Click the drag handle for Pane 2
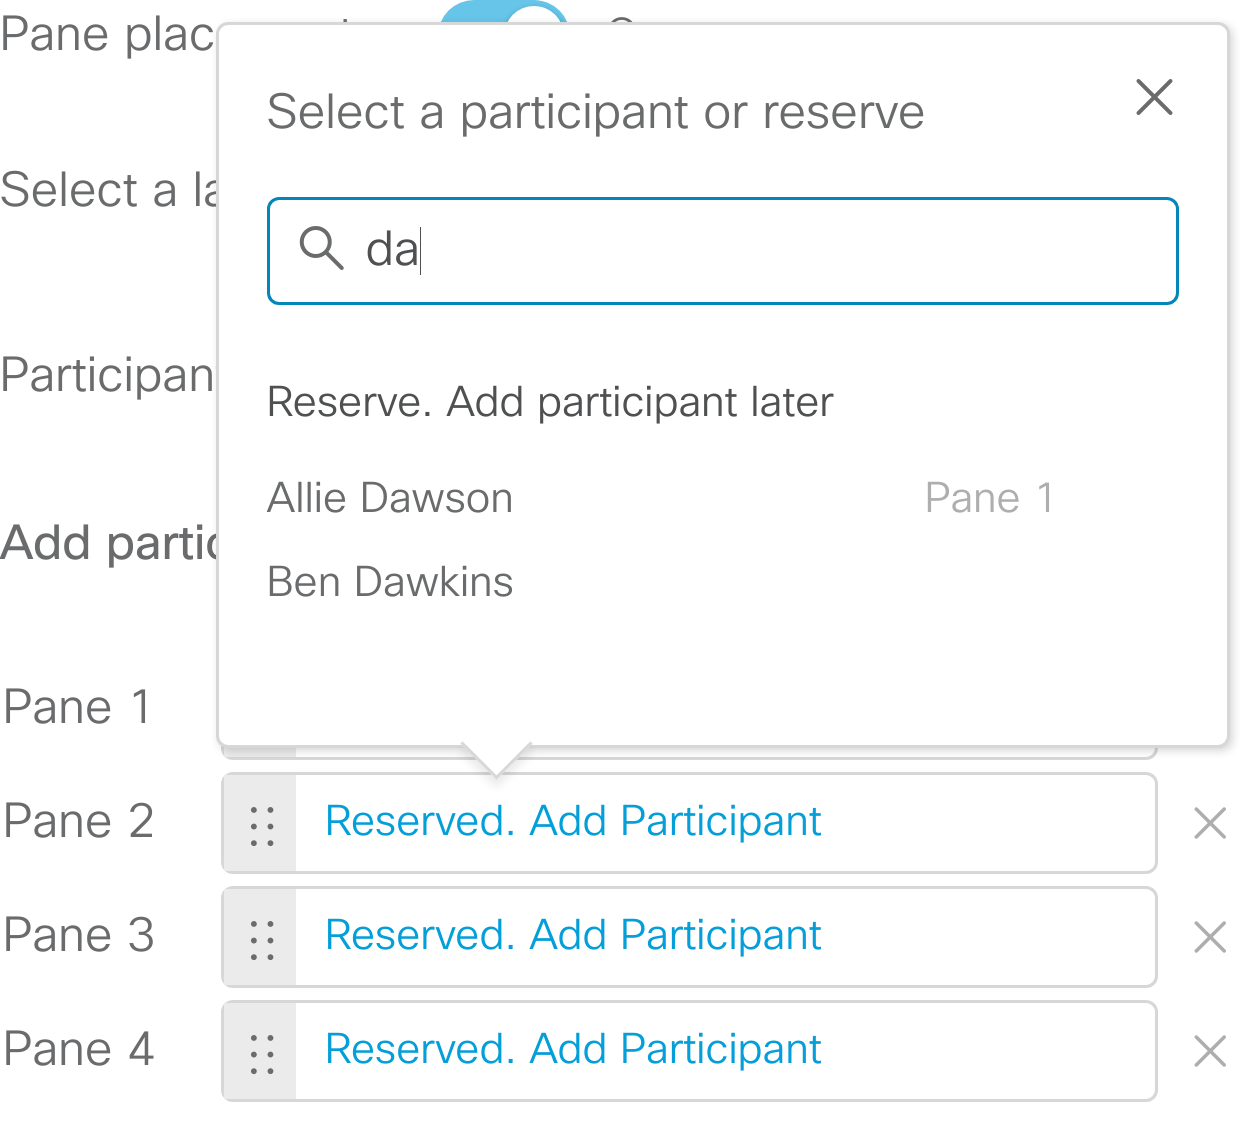This screenshot has width=1247, height=1121. pyautogui.click(x=259, y=823)
